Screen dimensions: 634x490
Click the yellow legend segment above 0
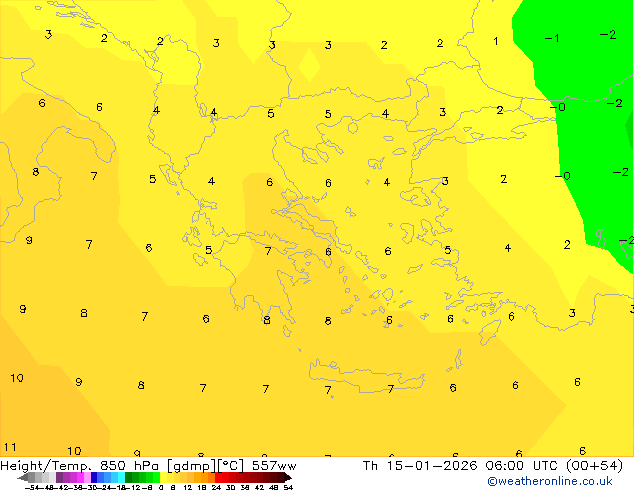163,477
